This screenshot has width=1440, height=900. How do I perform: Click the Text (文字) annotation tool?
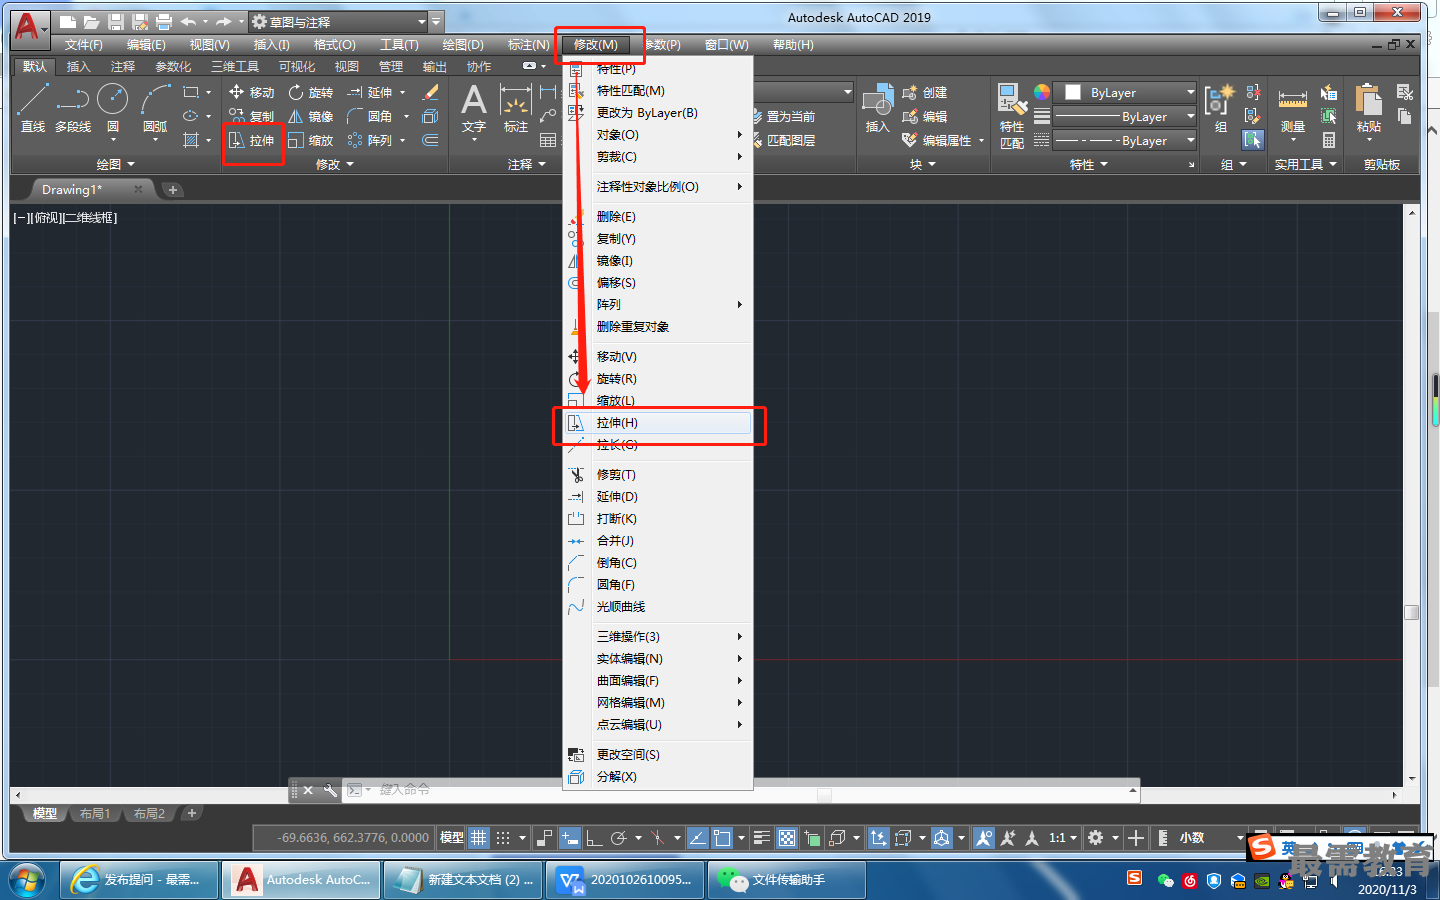click(474, 108)
